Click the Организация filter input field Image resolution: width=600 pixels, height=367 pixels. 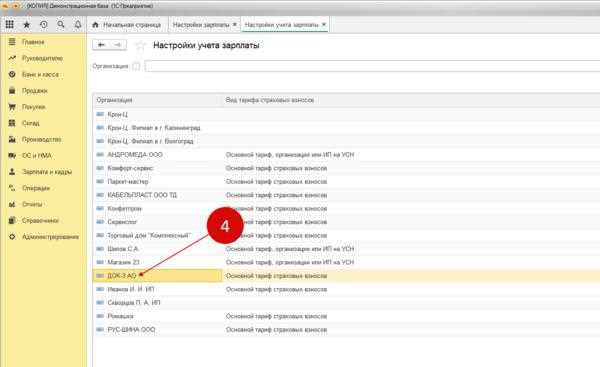click(372, 66)
